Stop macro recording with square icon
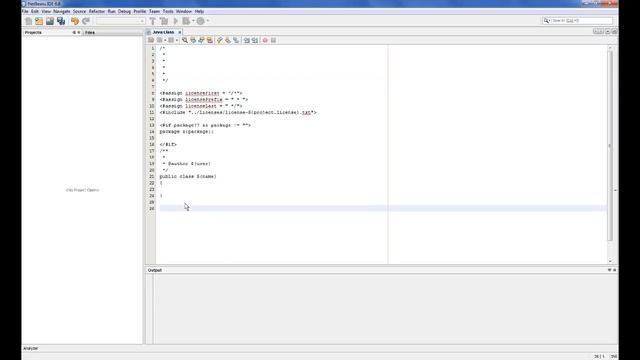640x360 pixels. [x=273, y=40]
